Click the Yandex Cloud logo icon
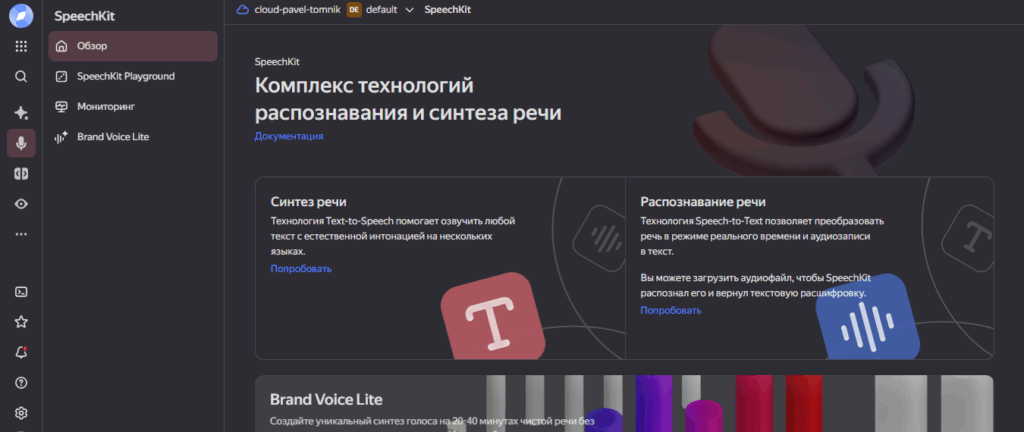 pos(21,16)
